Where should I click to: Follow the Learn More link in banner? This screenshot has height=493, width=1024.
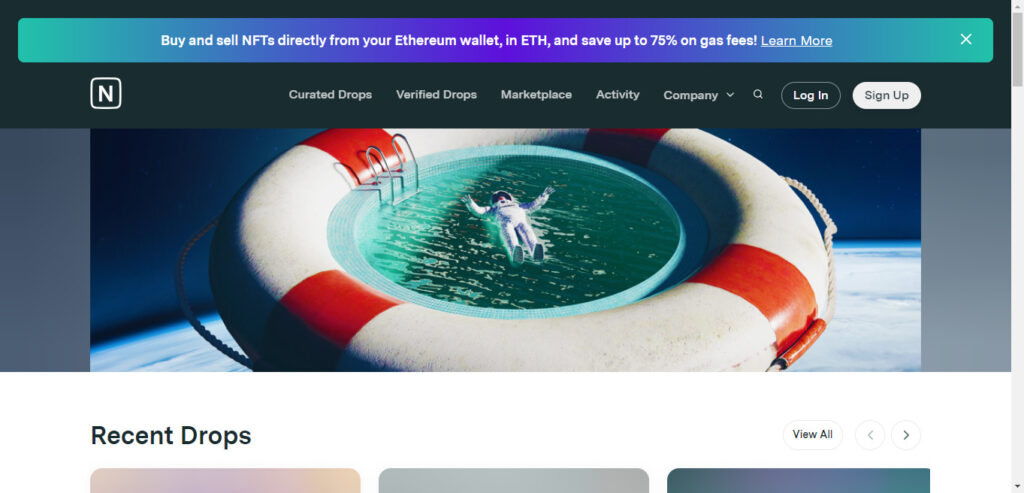[796, 40]
